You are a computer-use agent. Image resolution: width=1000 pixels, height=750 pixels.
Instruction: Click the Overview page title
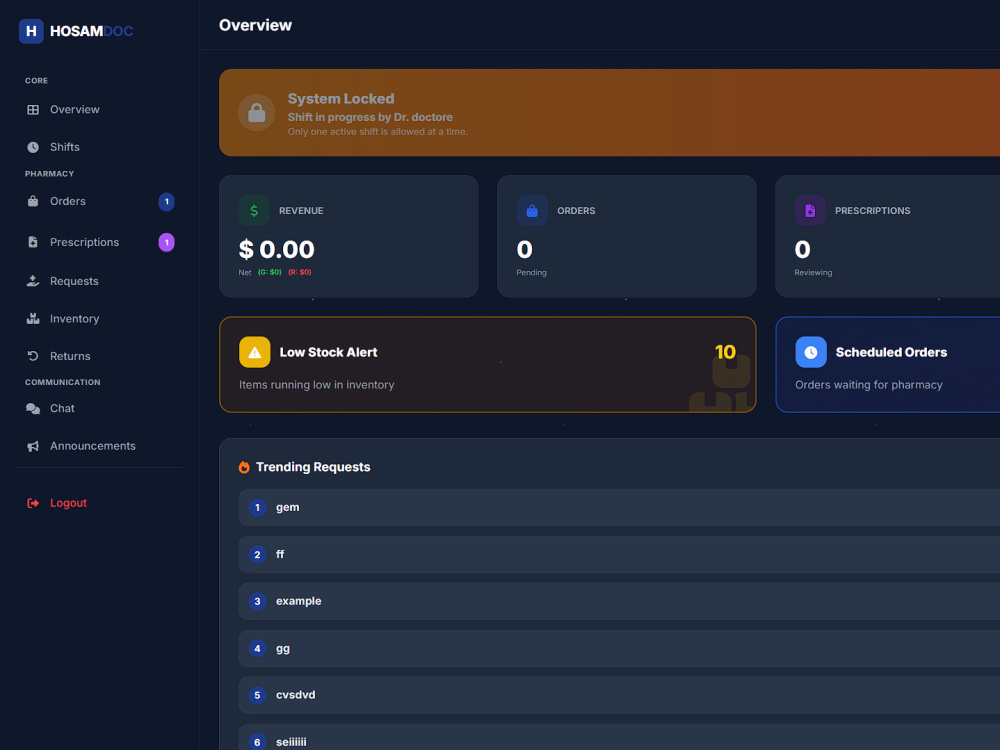(255, 26)
